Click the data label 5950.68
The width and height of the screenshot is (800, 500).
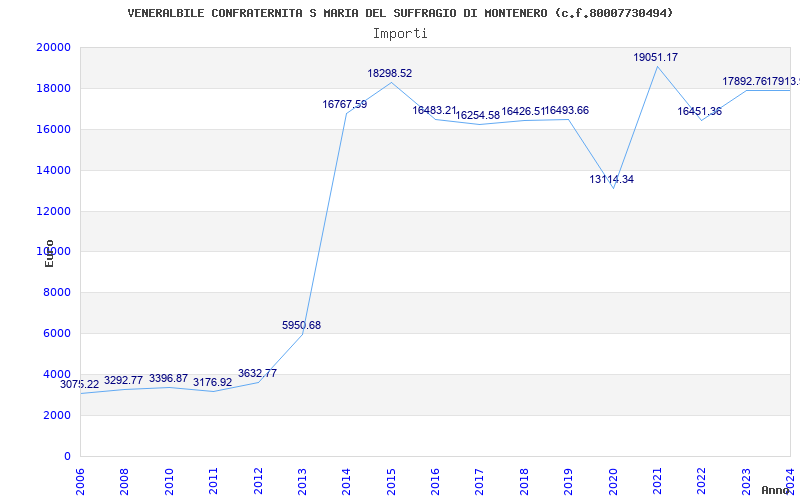tap(302, 326)
